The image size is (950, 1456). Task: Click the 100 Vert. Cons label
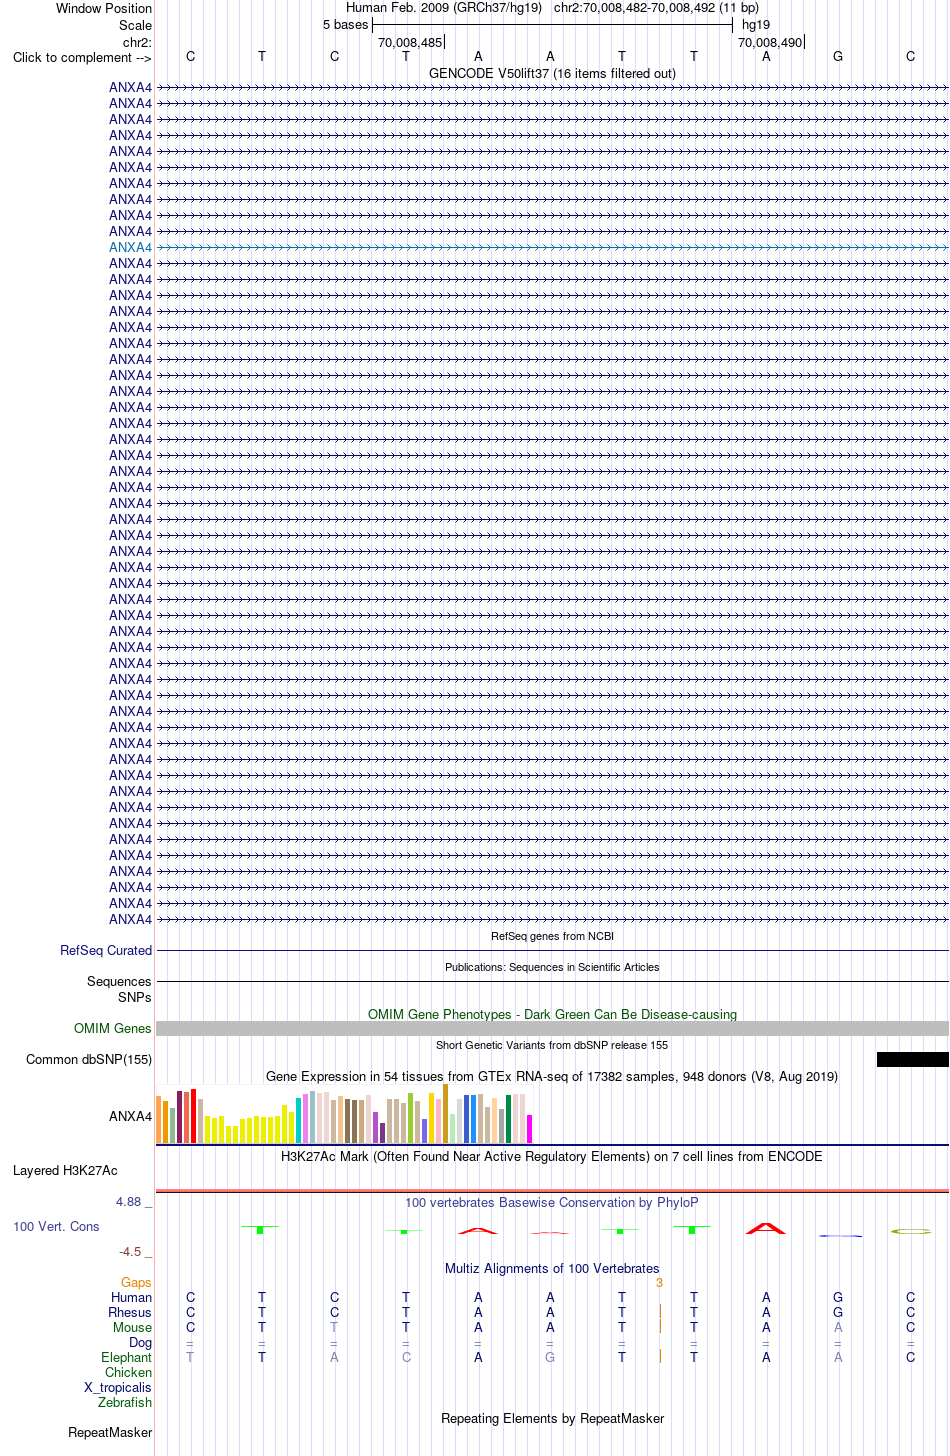coord(57,1226)
